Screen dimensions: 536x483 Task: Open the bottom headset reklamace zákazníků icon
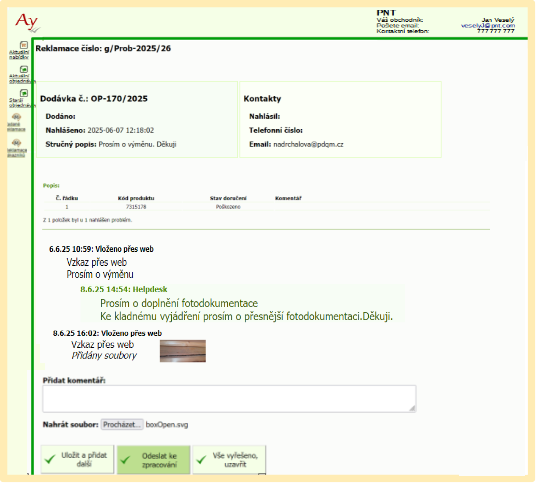point(16,143)
